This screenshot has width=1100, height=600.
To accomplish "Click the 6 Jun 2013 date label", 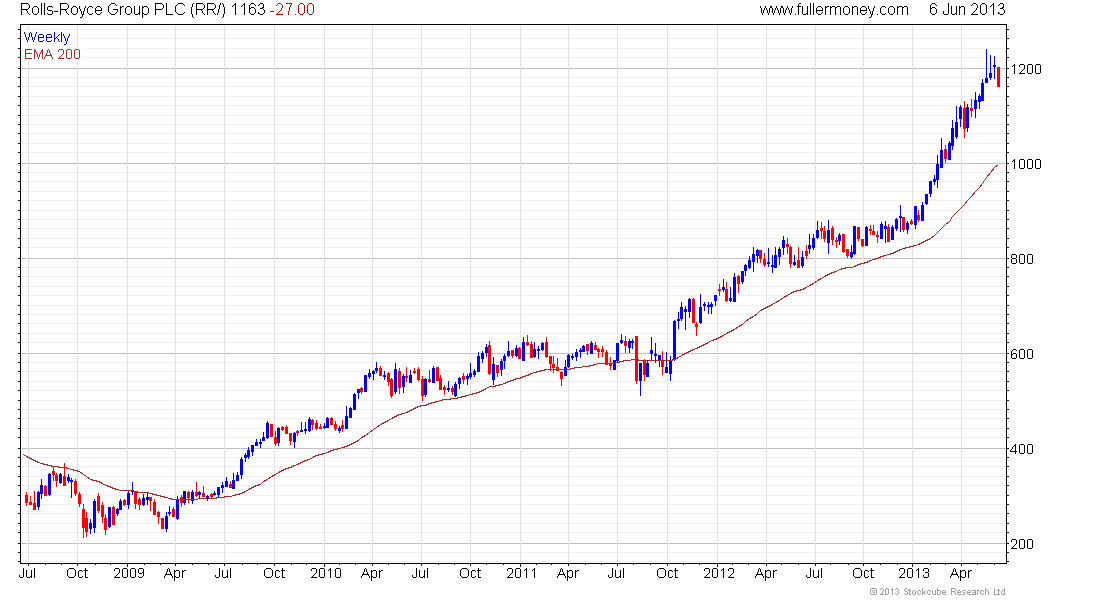I will (x=967, y=10).
